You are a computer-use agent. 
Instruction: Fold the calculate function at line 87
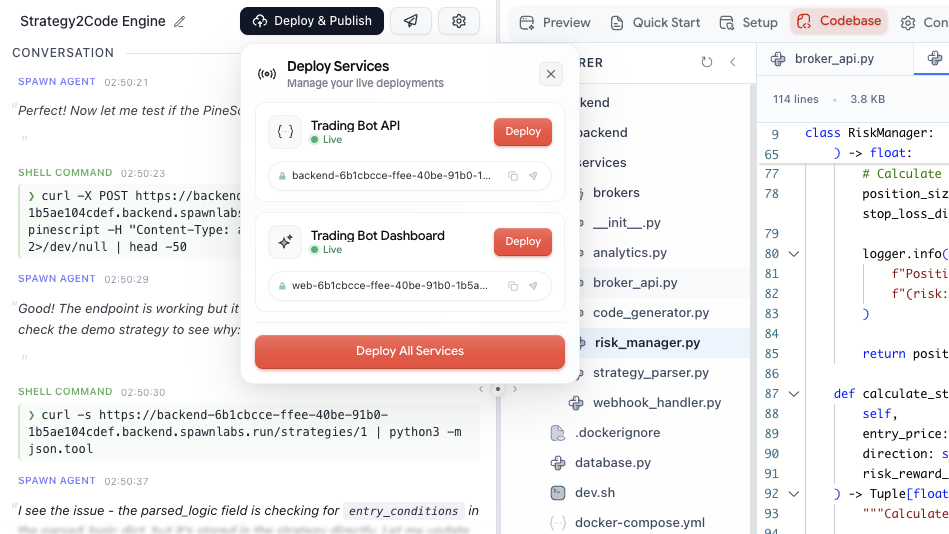click(794, 394)
